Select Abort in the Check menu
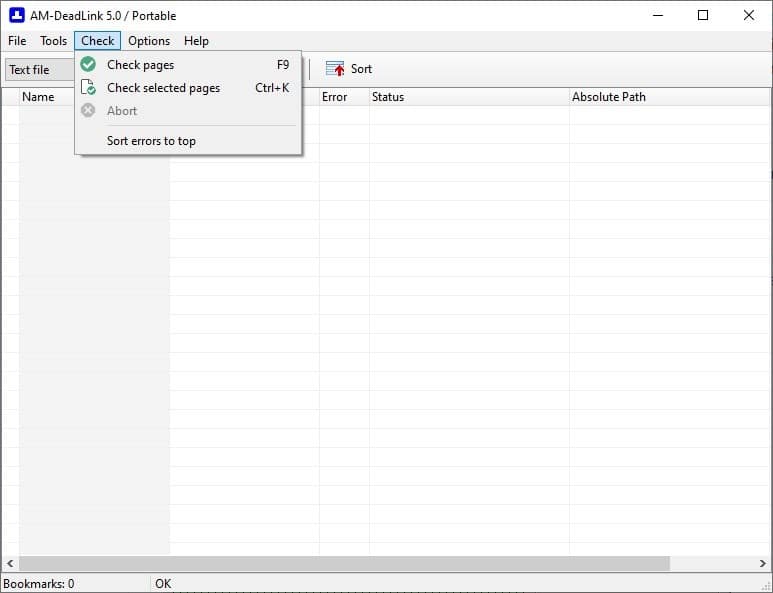773x593 pixels. (x=188, y=111)
